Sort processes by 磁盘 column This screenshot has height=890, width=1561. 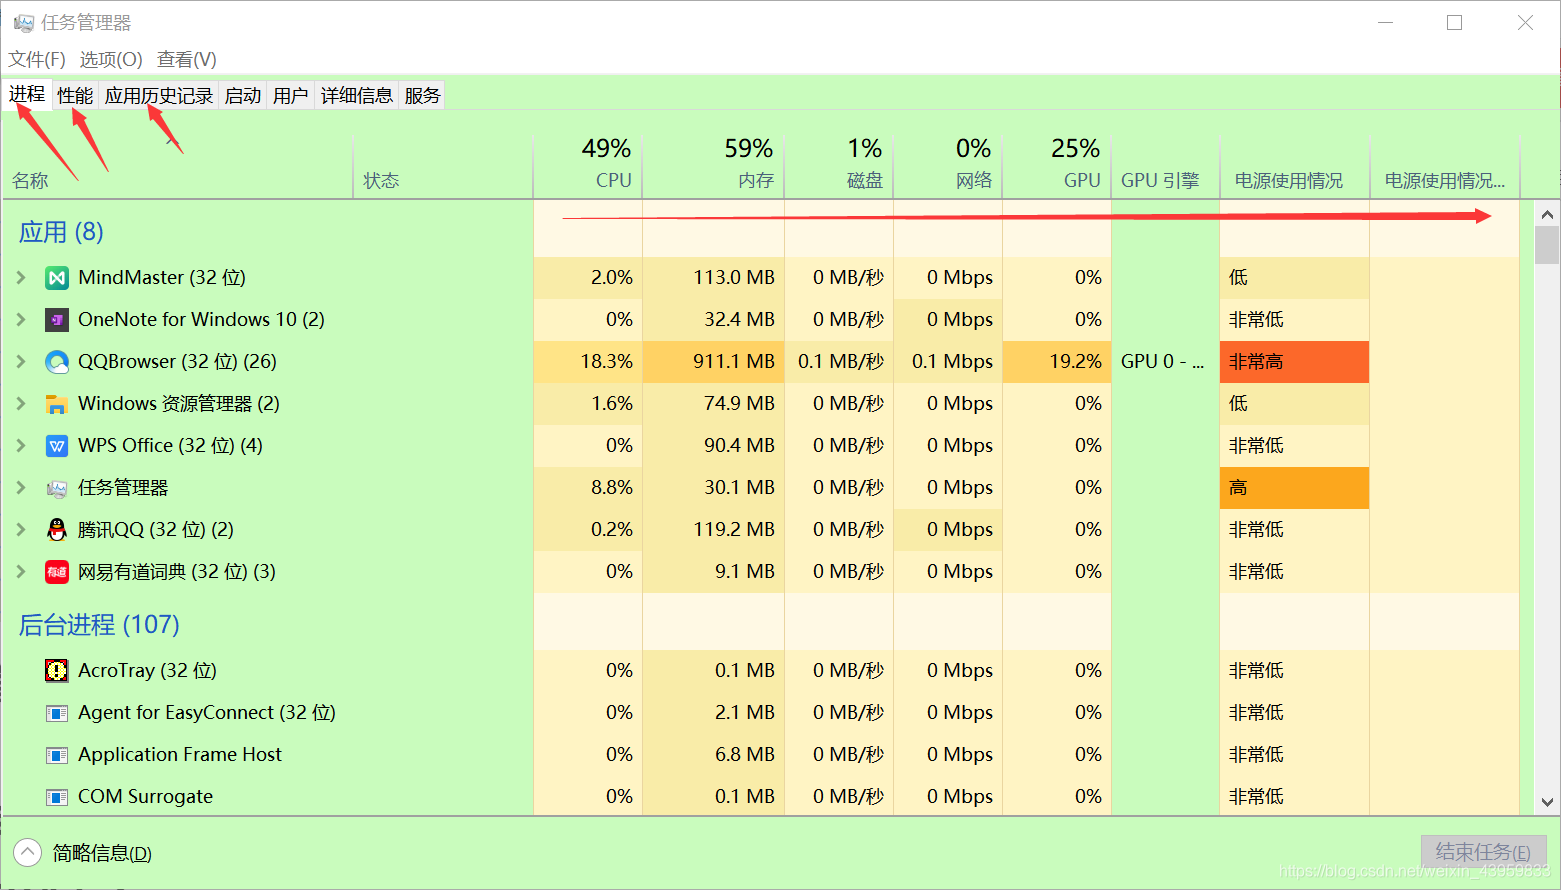tap(839, 167)
